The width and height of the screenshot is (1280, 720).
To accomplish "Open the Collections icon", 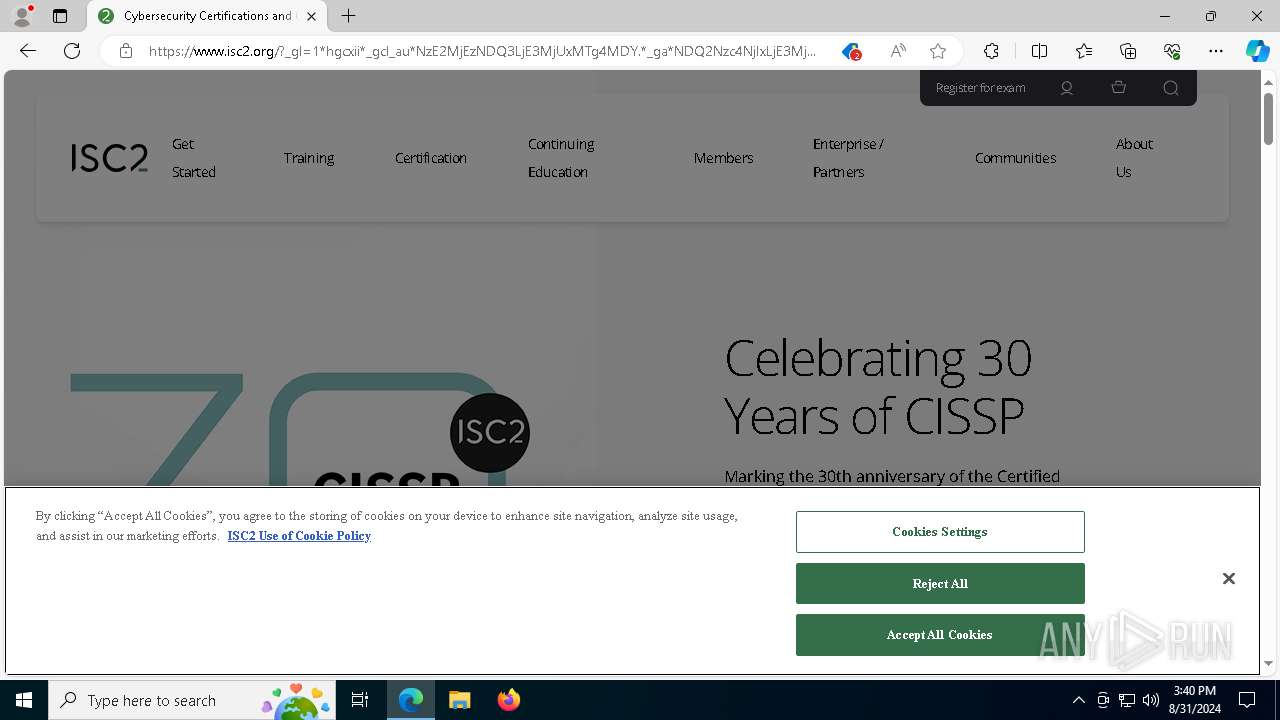I will [x=1128, y=51].
